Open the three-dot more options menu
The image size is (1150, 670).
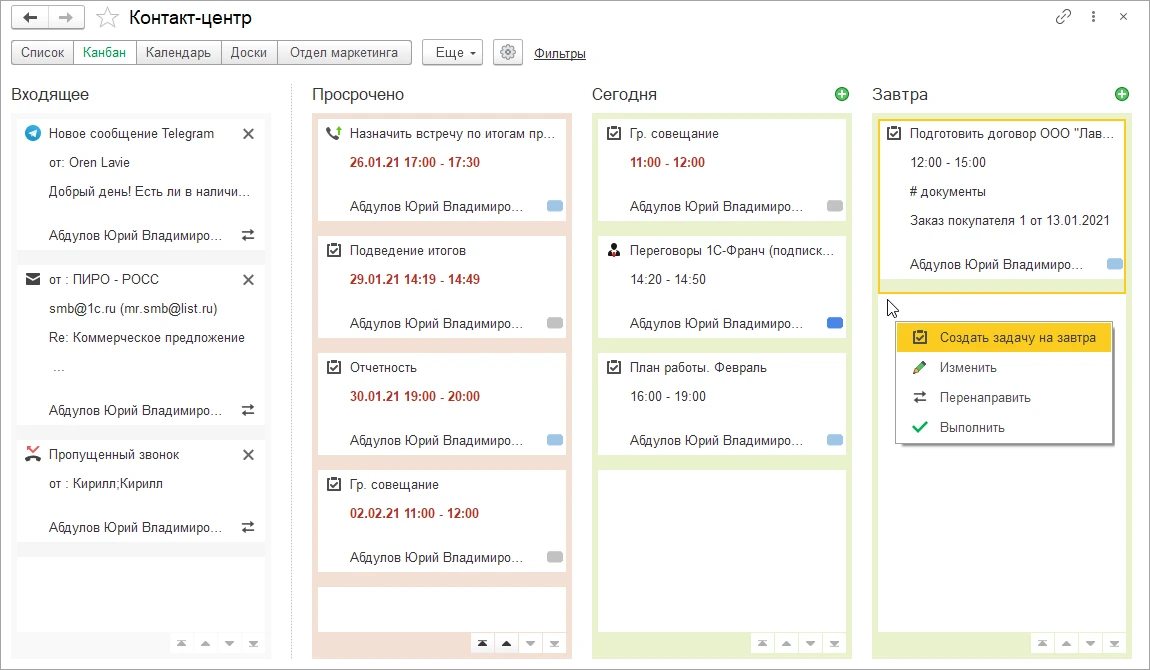(x=1094, y=18)
